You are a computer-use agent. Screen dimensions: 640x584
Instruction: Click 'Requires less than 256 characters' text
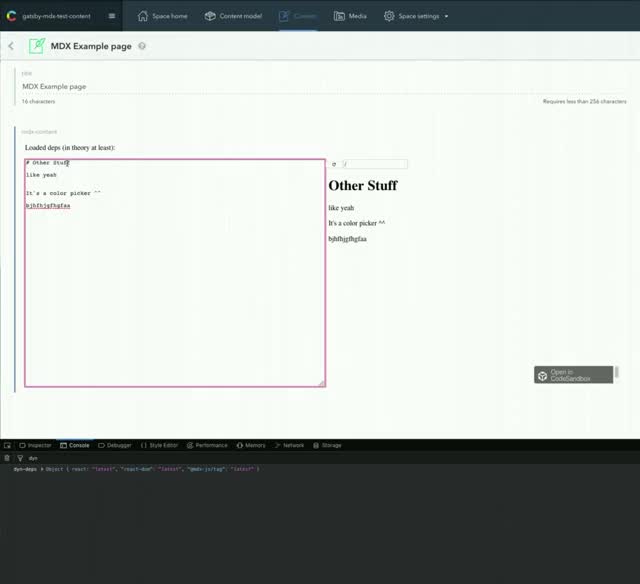pyautogui.click(x=584, y=101)
